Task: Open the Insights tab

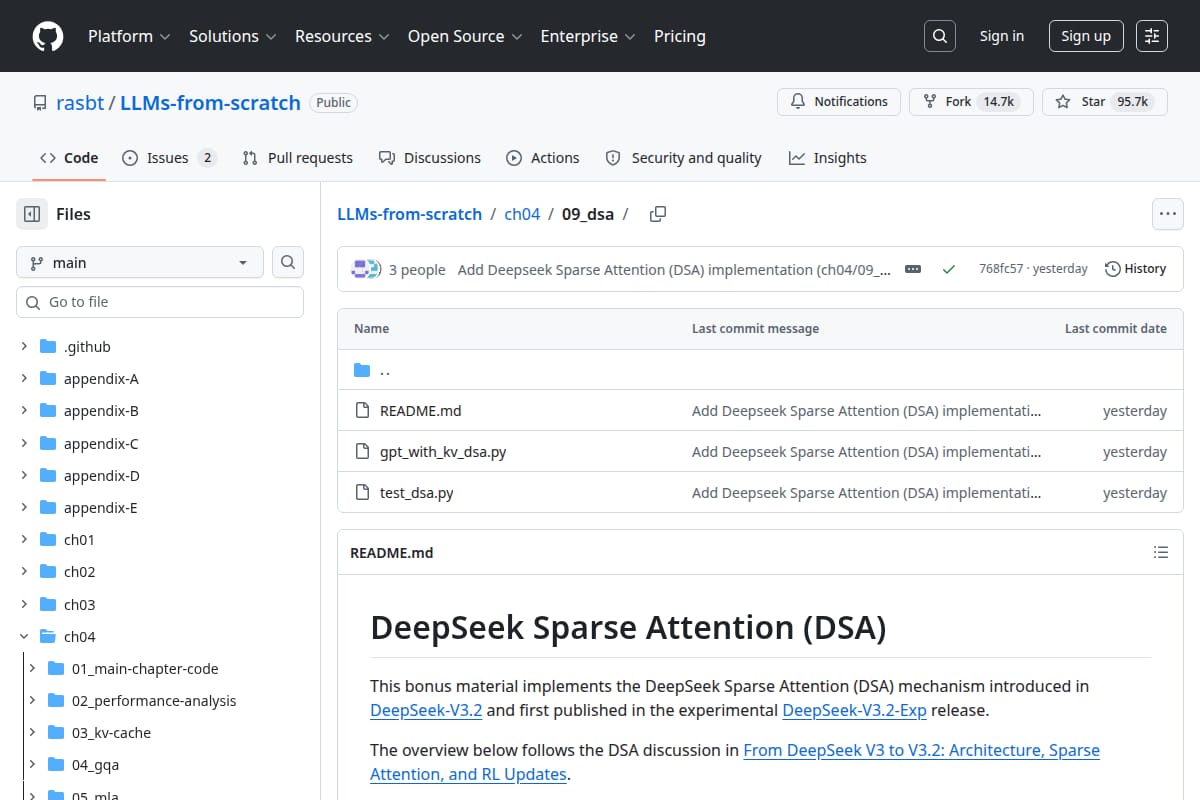Action: [x=828, y=158]
